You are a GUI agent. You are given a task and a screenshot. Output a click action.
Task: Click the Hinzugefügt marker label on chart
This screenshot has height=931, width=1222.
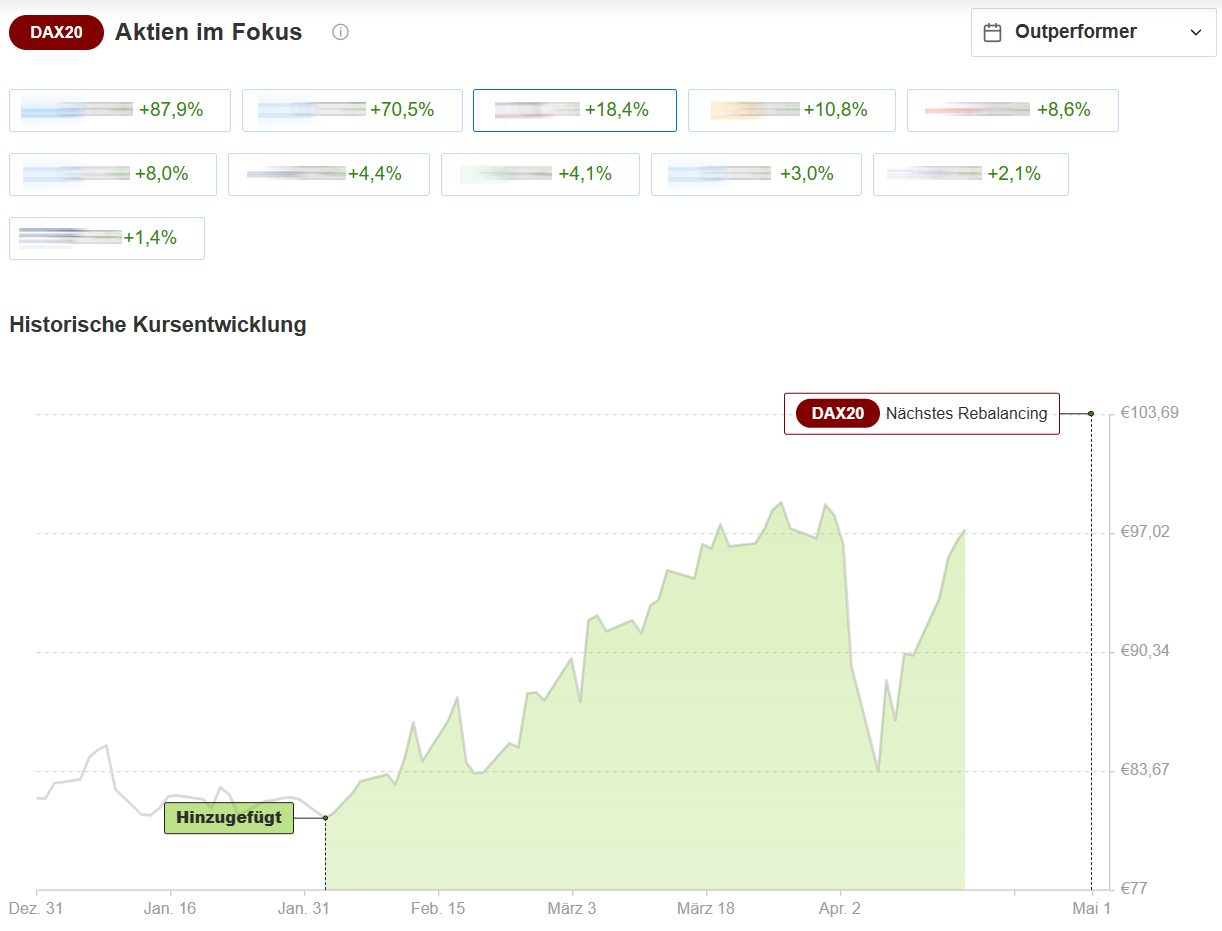coord(229,818)
